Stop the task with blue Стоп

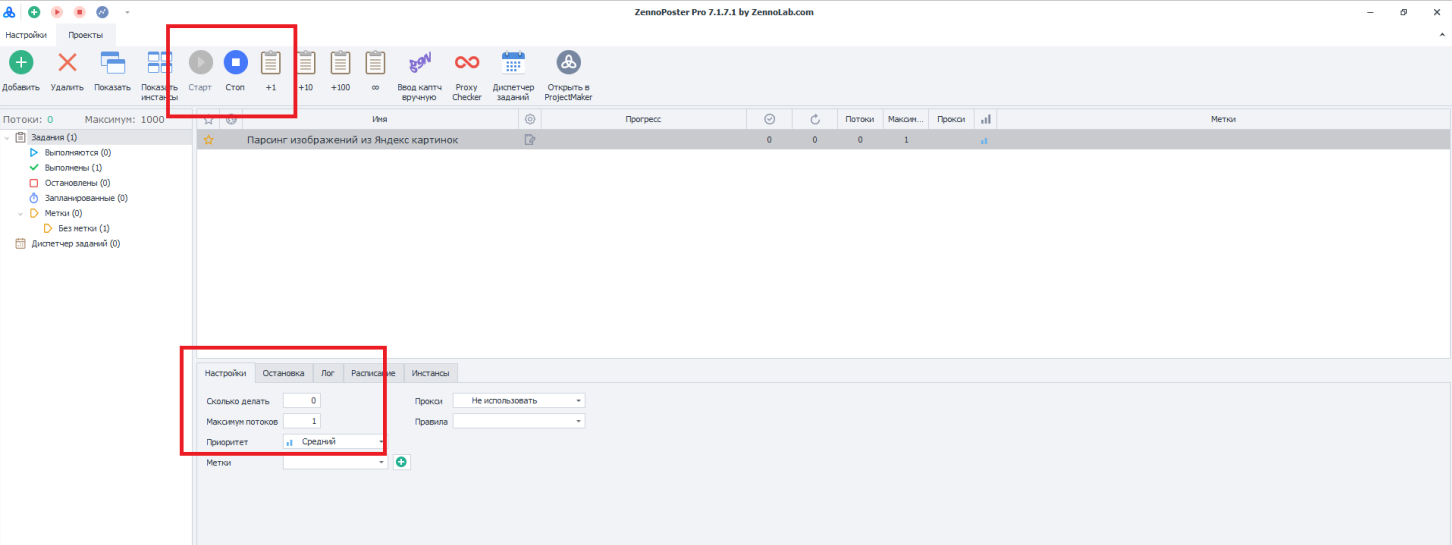235,63
